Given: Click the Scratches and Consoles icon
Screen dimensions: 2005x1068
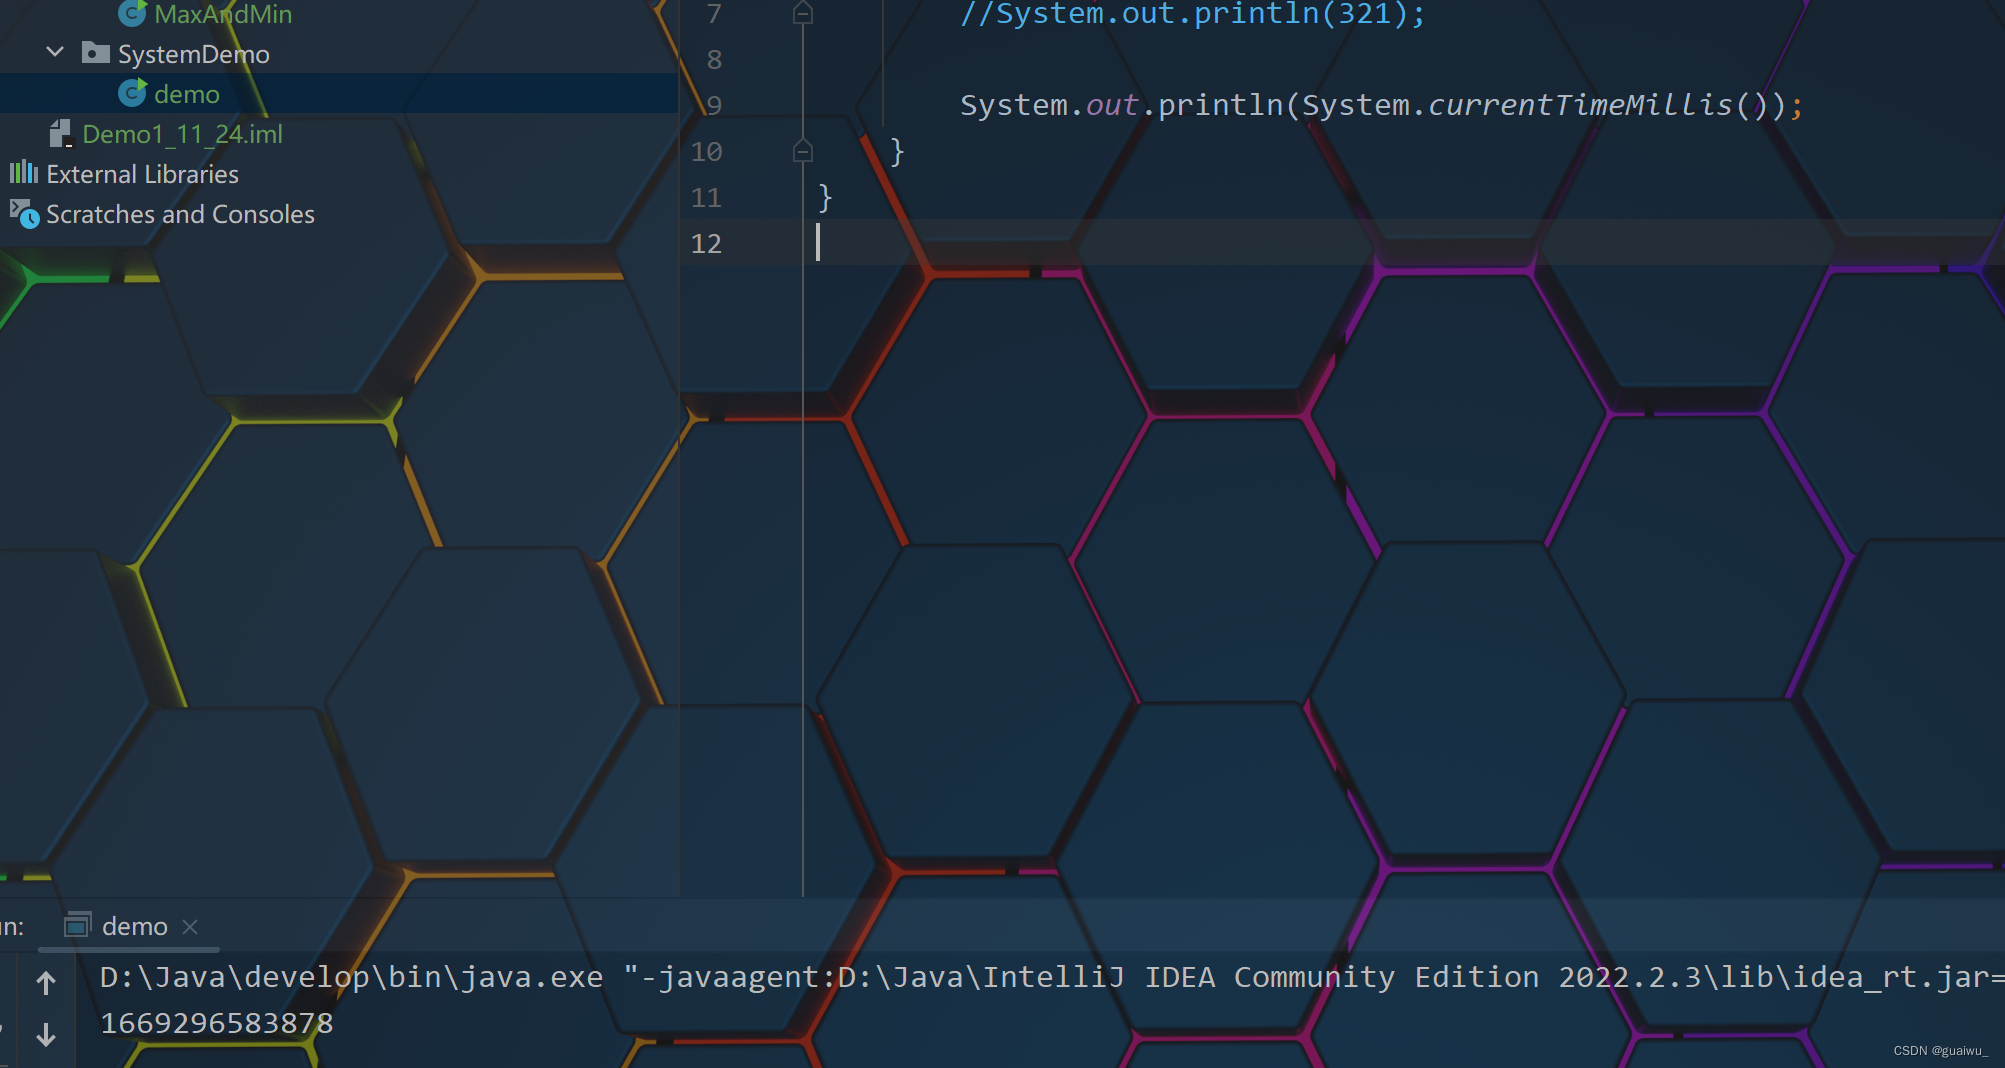Looking at the screenshot, I should coord(22,214).
